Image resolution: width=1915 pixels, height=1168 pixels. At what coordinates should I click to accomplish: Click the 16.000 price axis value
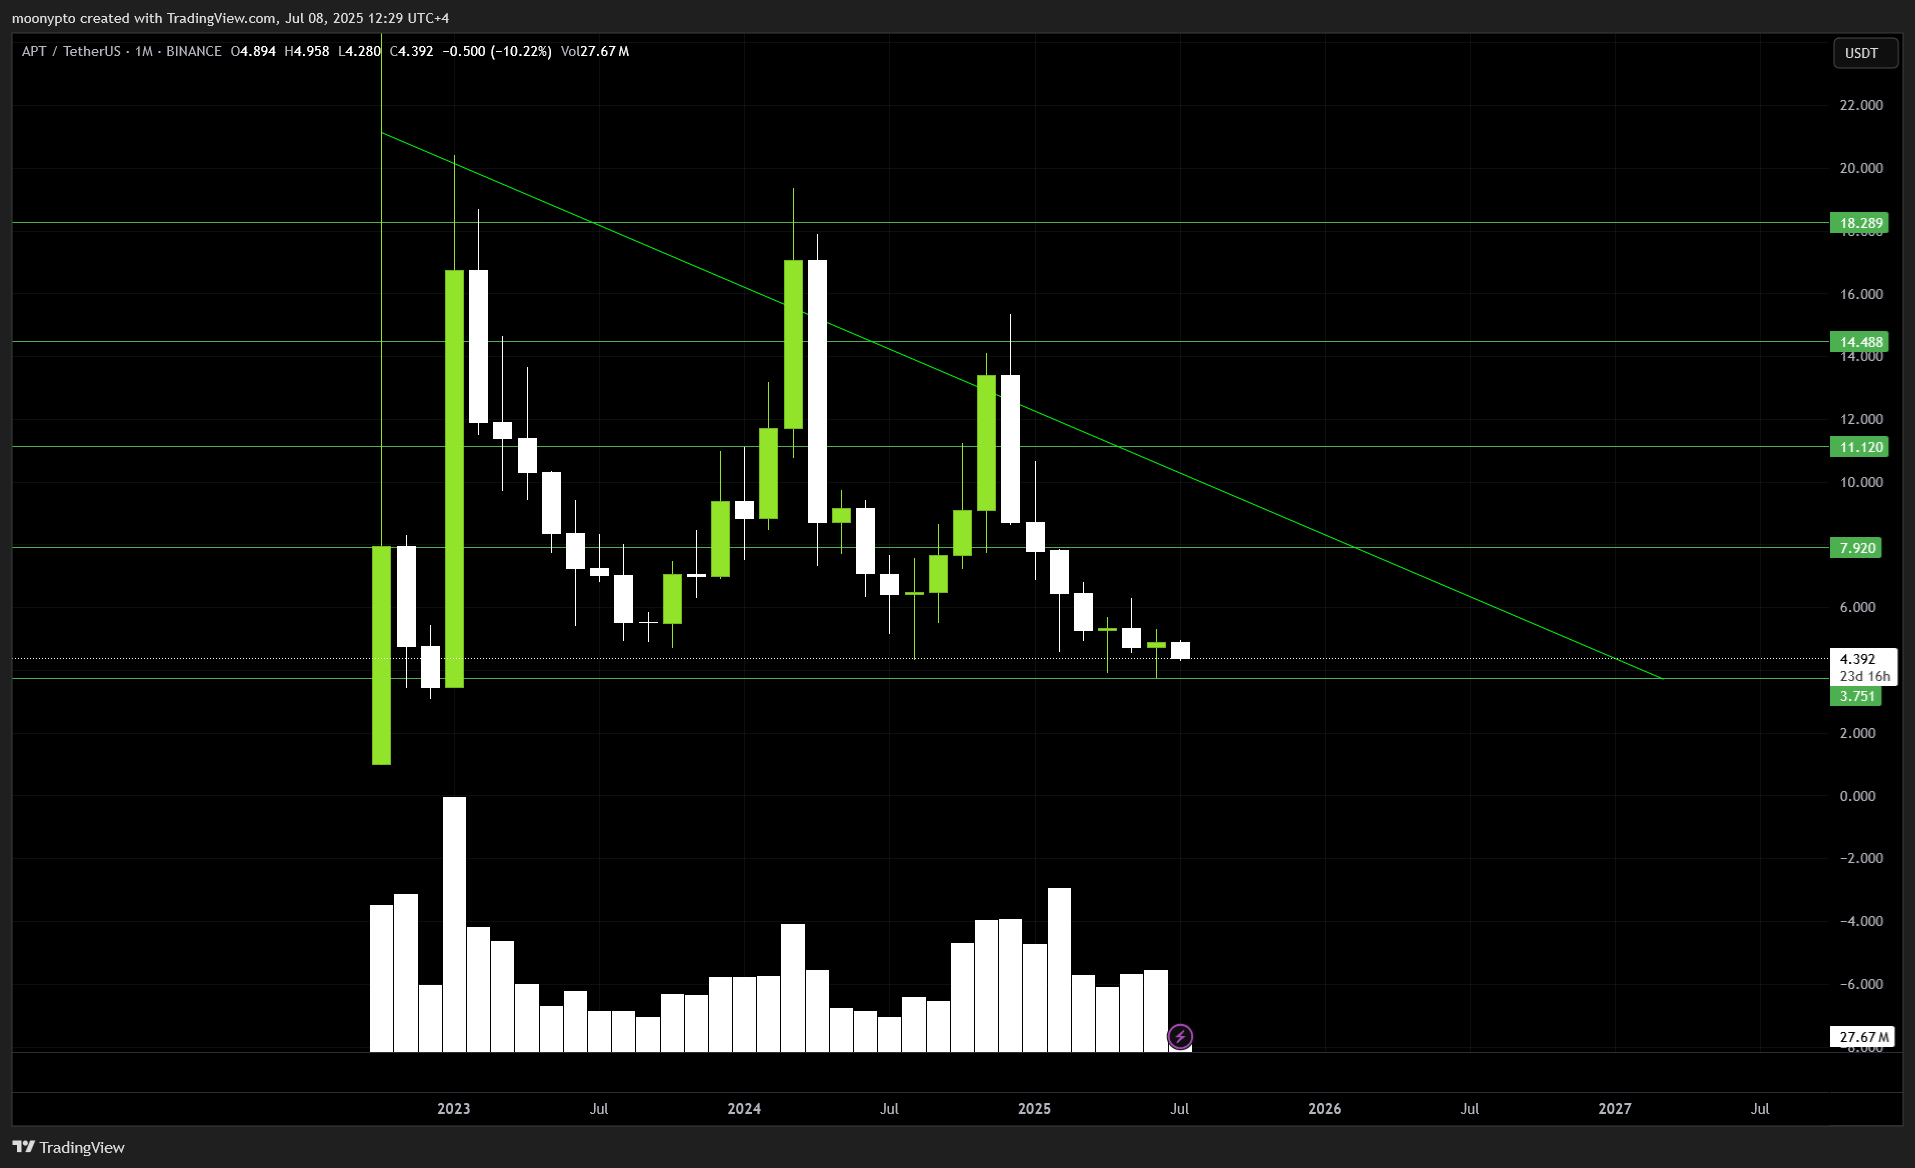1861,294
